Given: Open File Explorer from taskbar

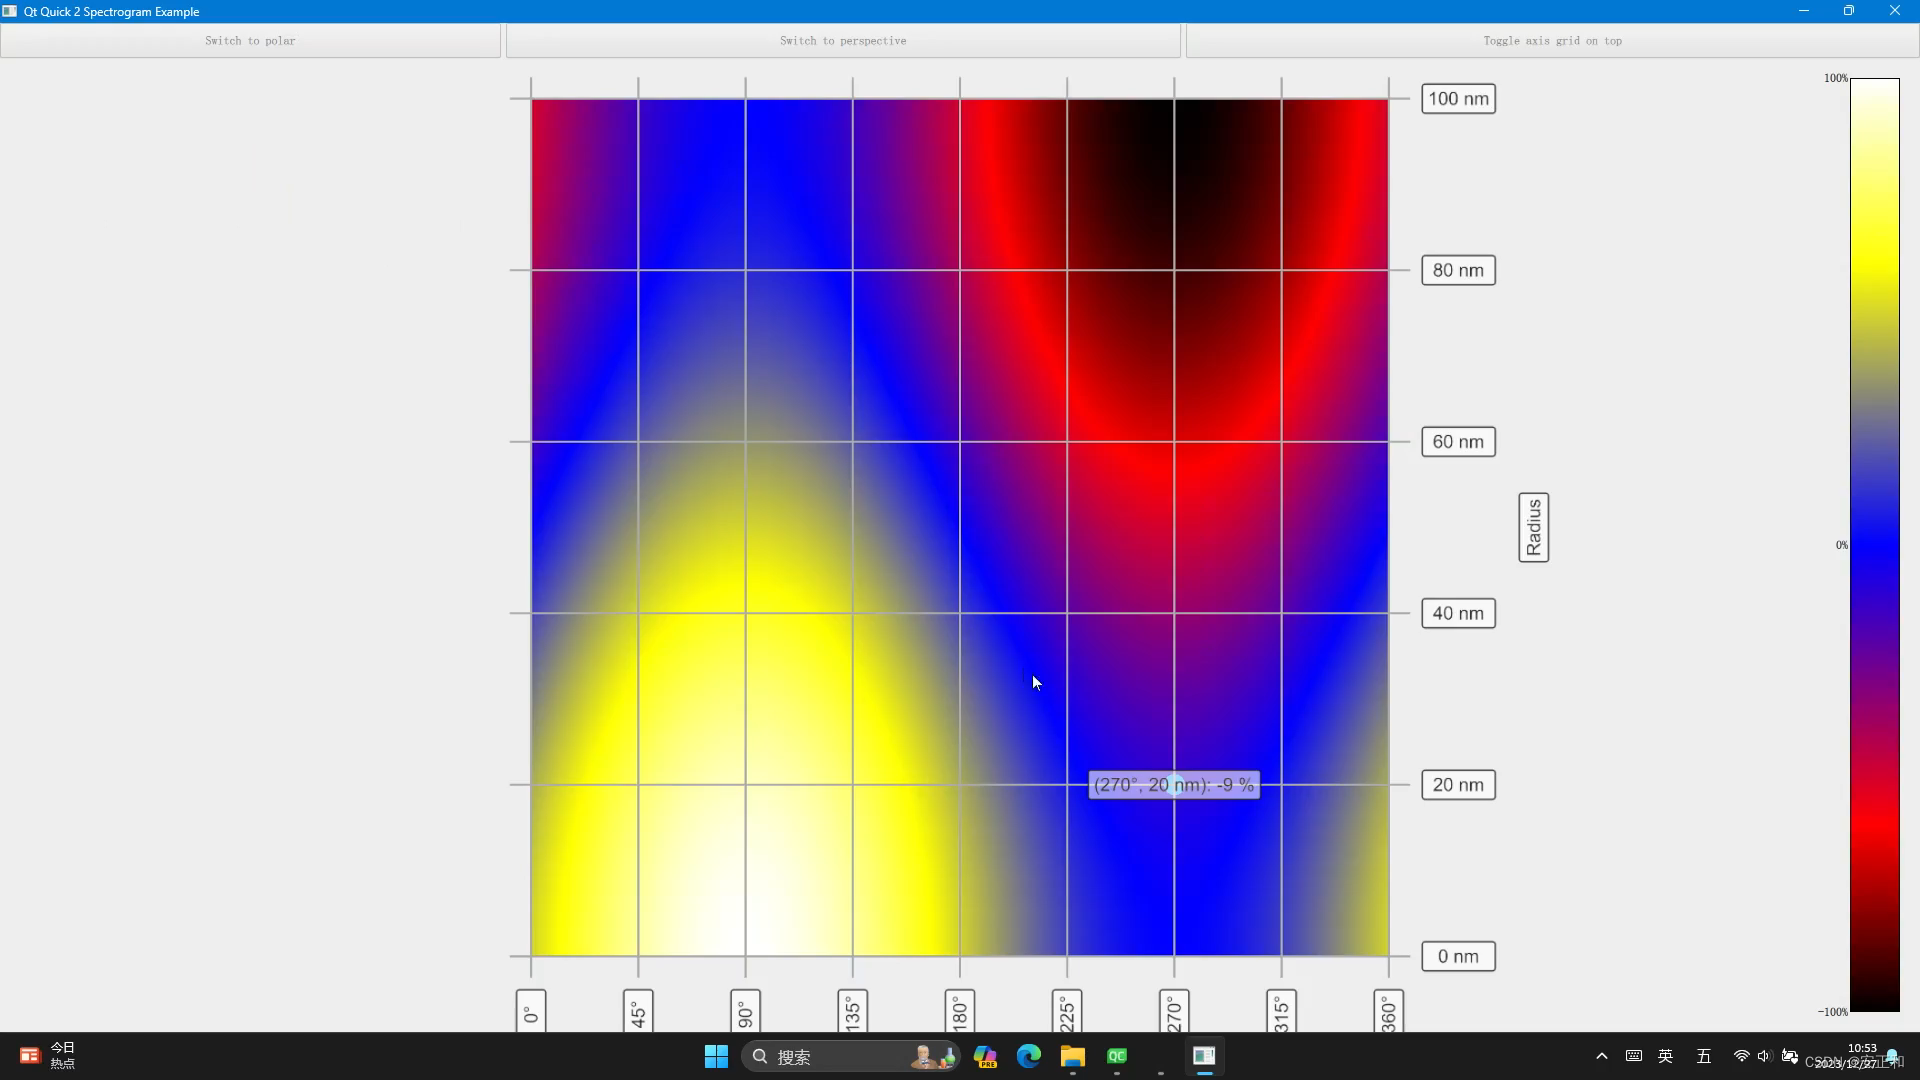Looking at the screenshot, I should point(1073,1057).
